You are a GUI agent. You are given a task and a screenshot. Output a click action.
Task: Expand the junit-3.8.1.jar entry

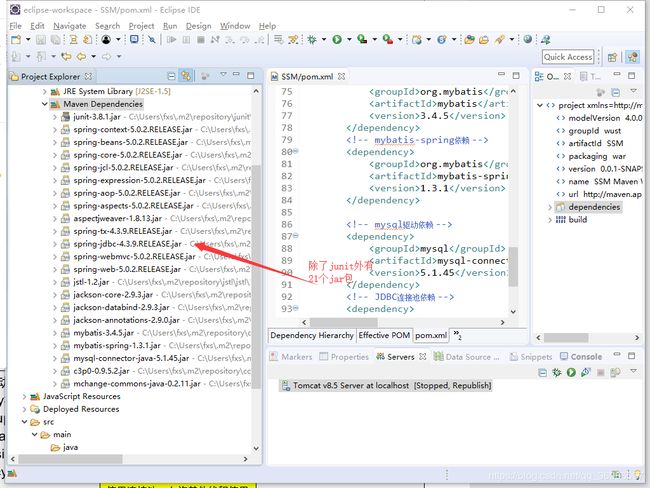[x=55, y=117]
